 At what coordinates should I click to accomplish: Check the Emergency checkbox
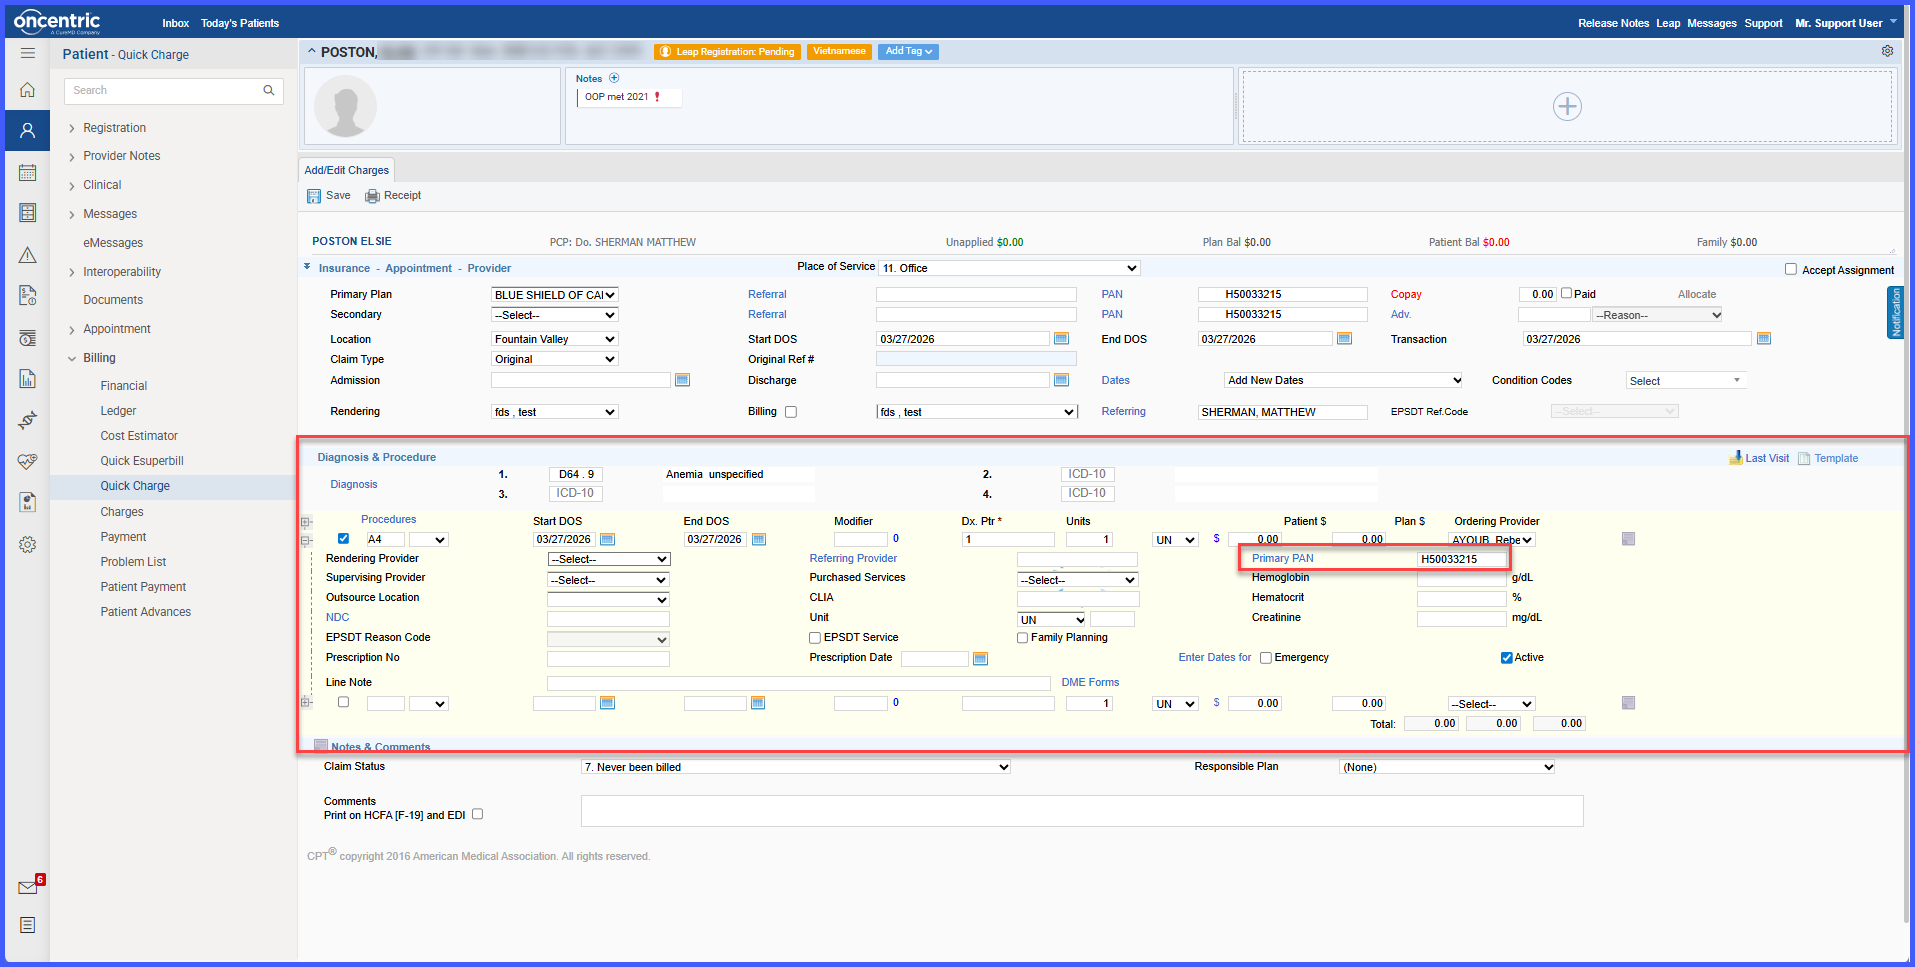click(x=1266, y=658)
